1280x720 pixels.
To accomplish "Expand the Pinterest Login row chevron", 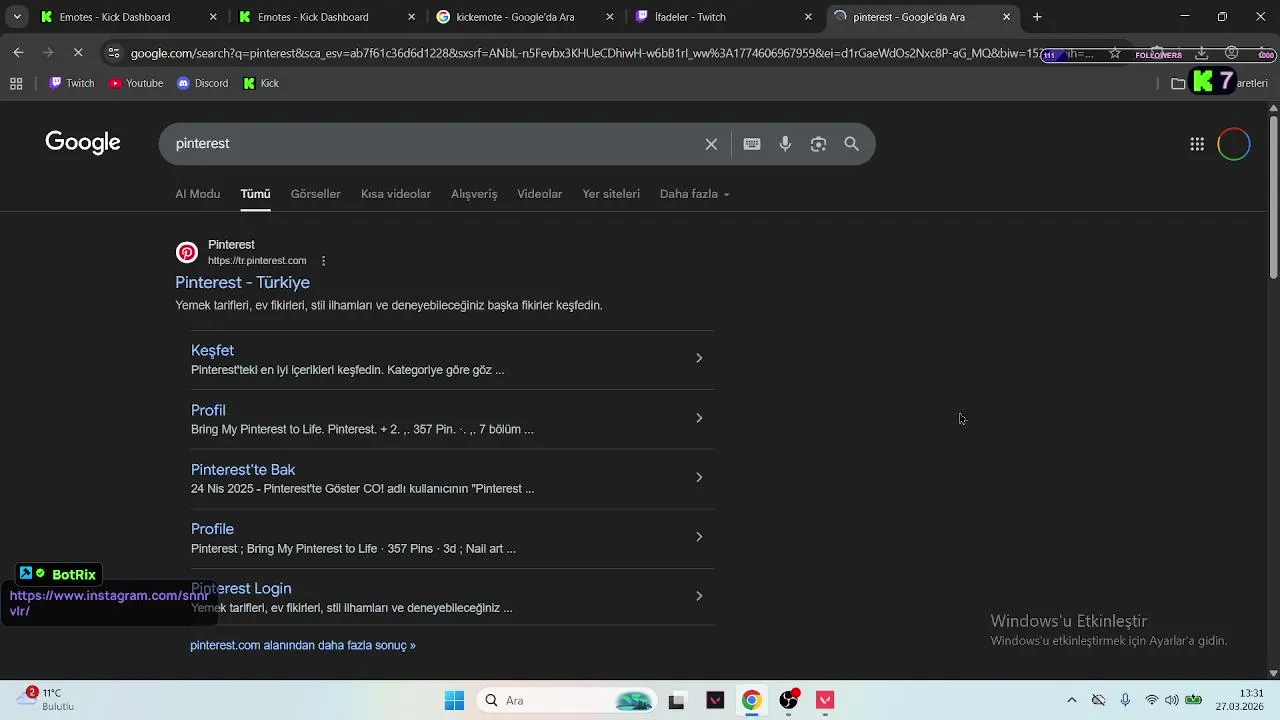I will click(x=699, y=596).
